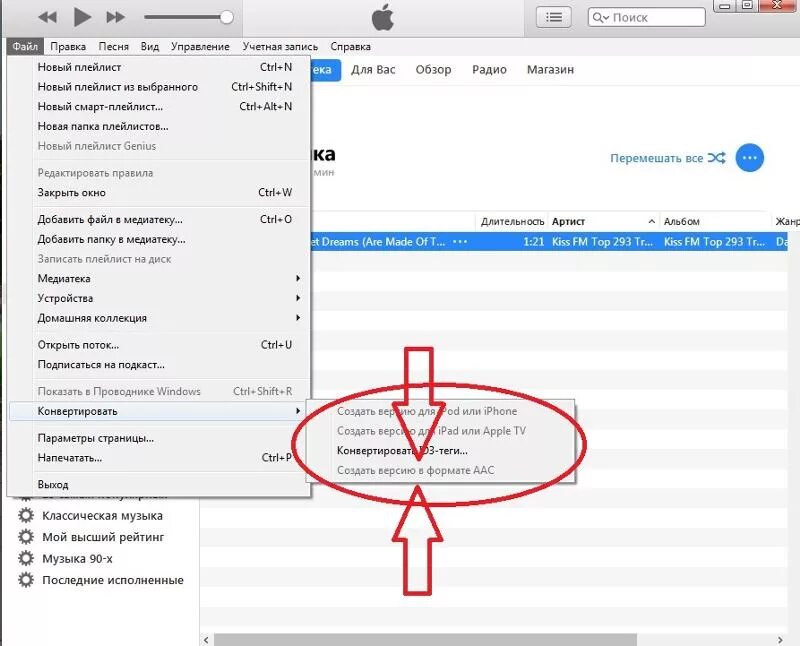Image resolution: width=800 pixels, height=646 pixels.
Task: Select the Sweet Dreams song row
Action: pos(548,241)
